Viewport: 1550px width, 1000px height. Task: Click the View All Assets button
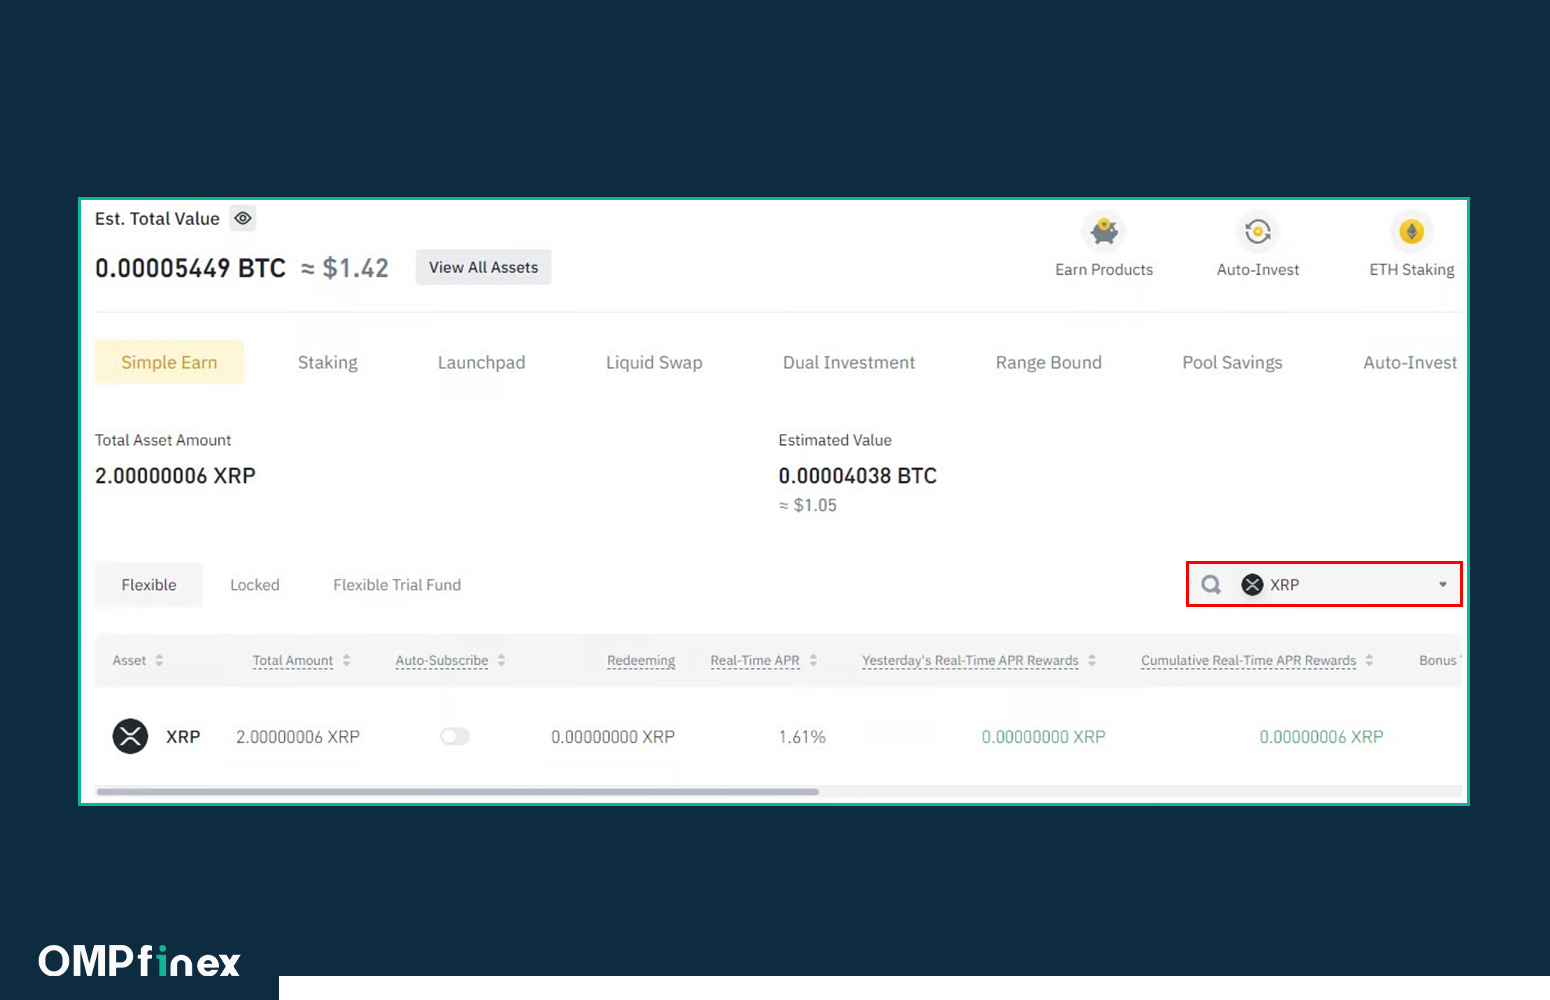(483, 267)
